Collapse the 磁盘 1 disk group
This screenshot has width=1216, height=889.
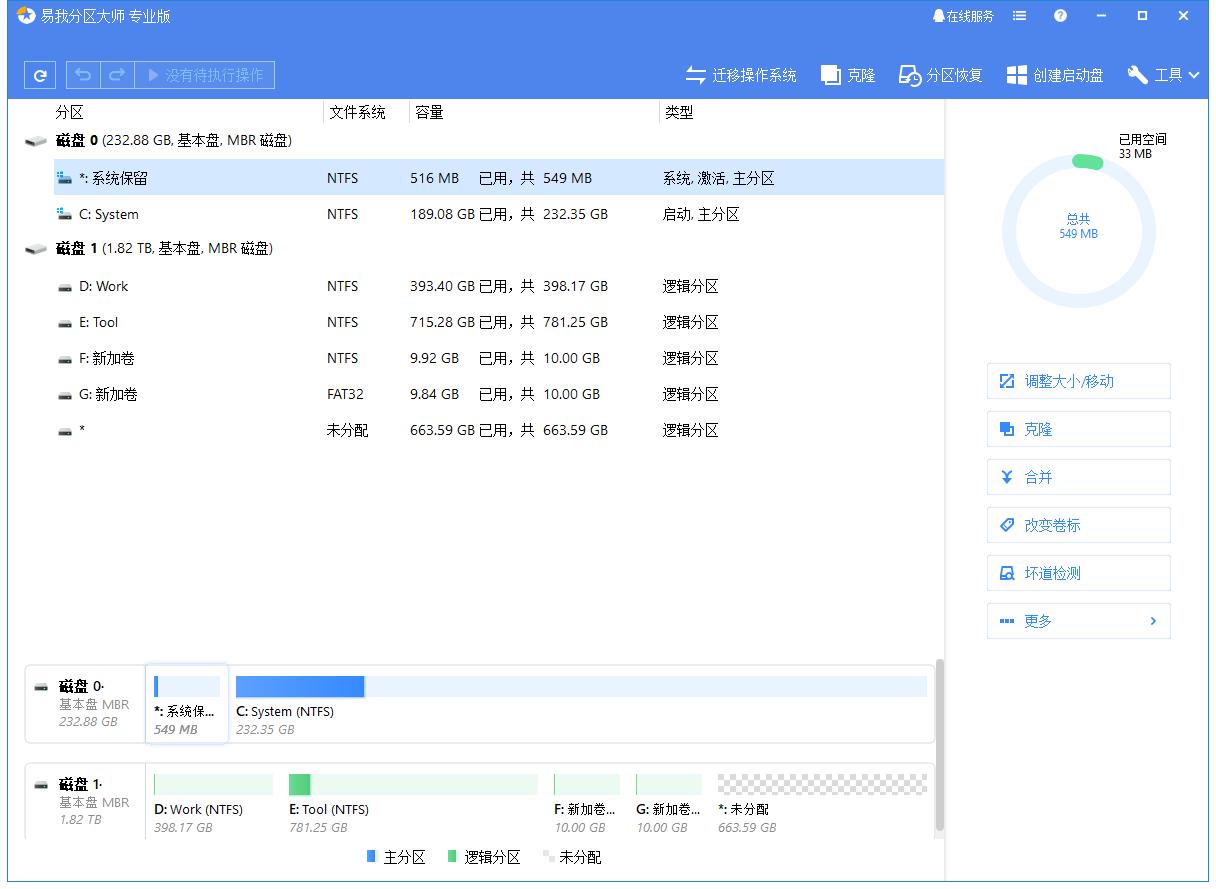tap(34, 248)
